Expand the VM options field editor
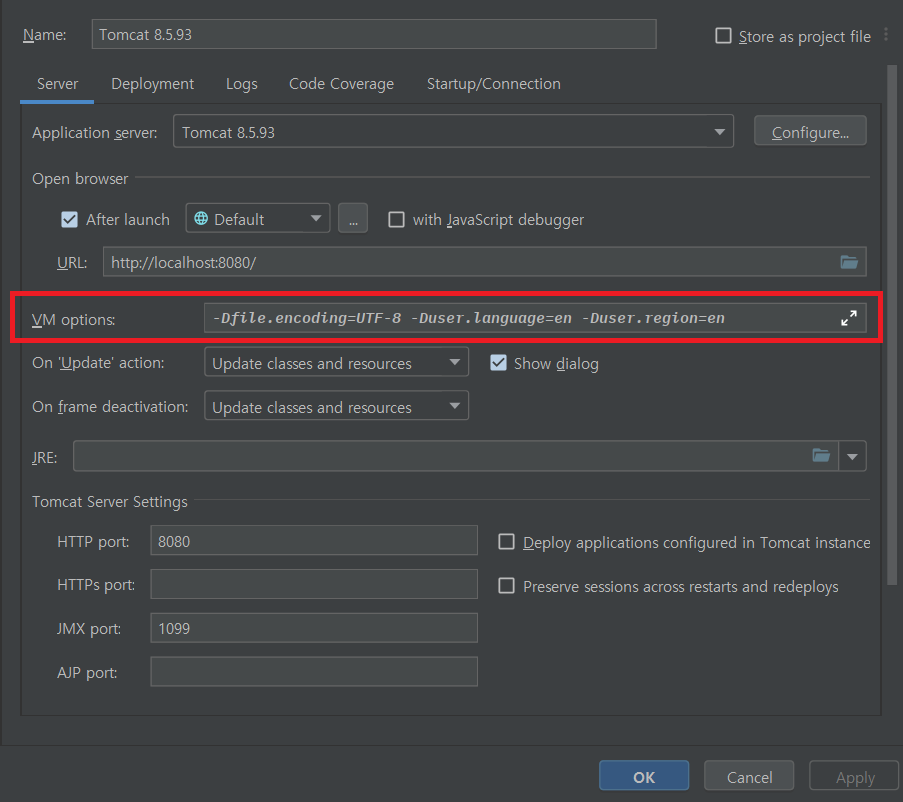The image size is (903, 802). click(x=849, y=318)
